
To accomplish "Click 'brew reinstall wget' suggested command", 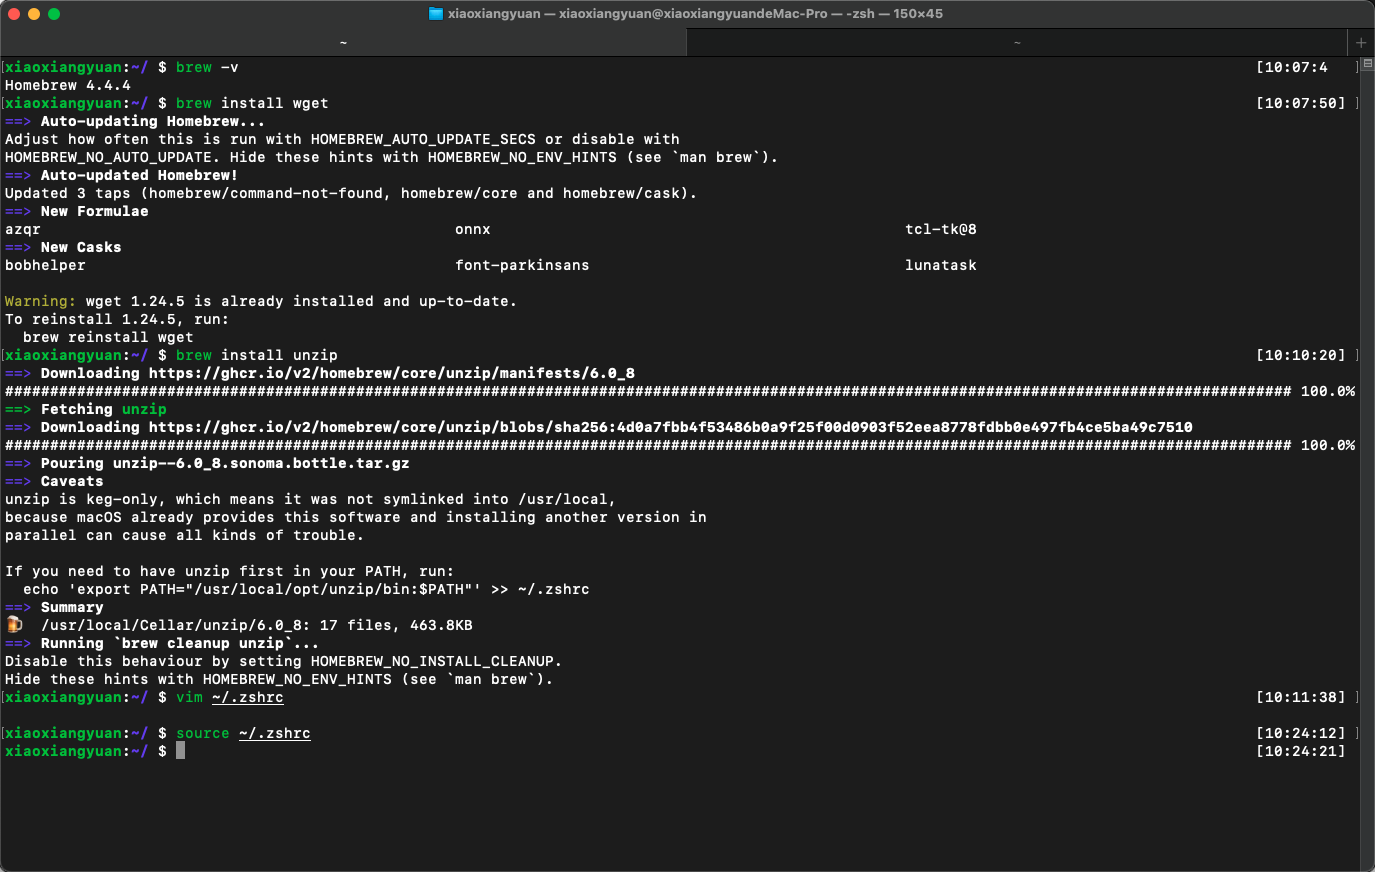I will click(108, 337).
